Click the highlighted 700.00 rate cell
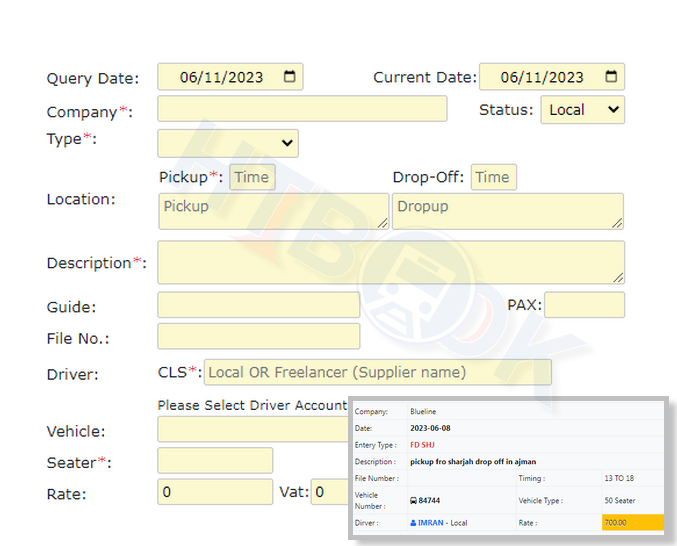This screenshot has width=677, height=546. click(632, 522)
